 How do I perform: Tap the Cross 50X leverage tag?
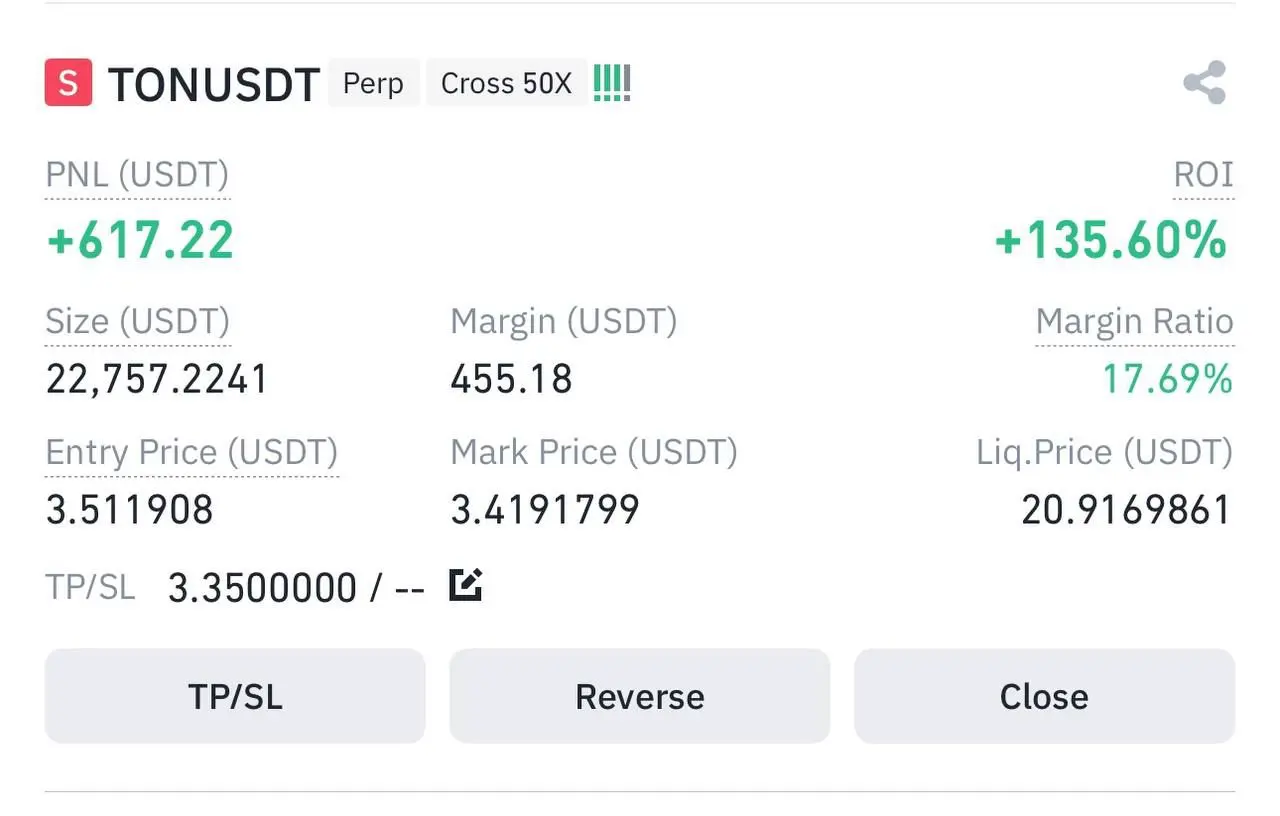click(506, 83)
